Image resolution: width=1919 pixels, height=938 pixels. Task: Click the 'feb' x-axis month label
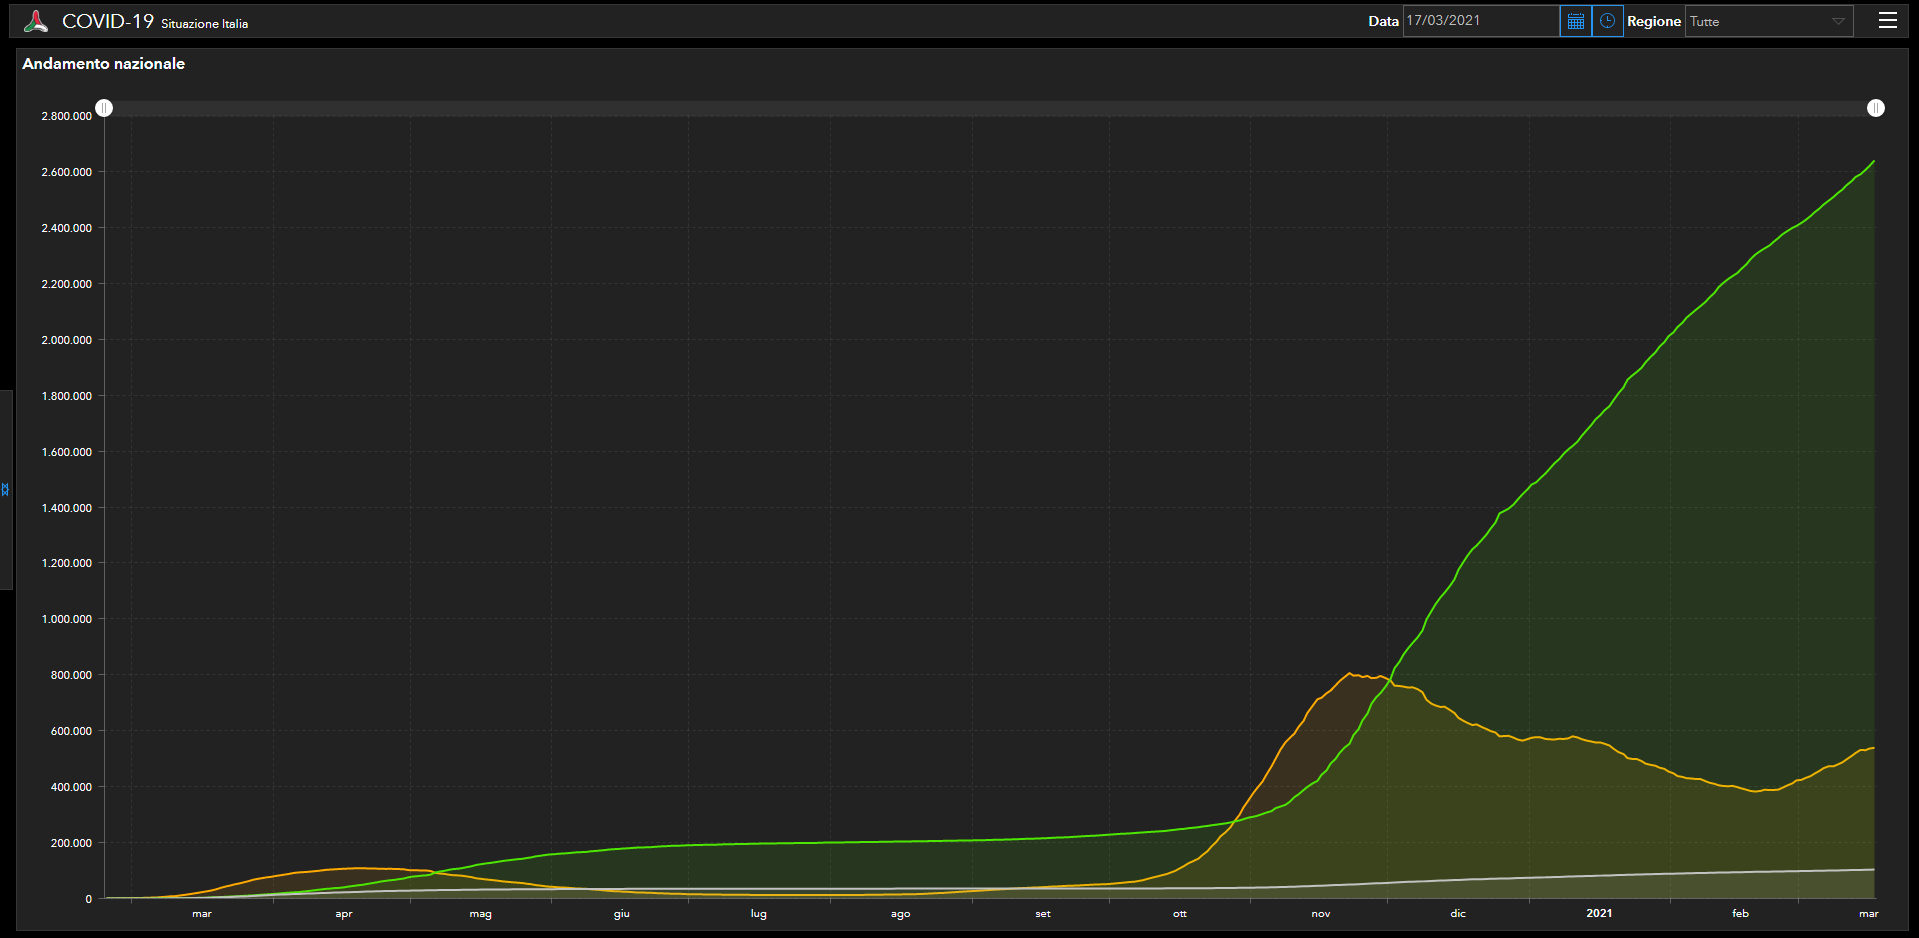tap(1741, 914)
